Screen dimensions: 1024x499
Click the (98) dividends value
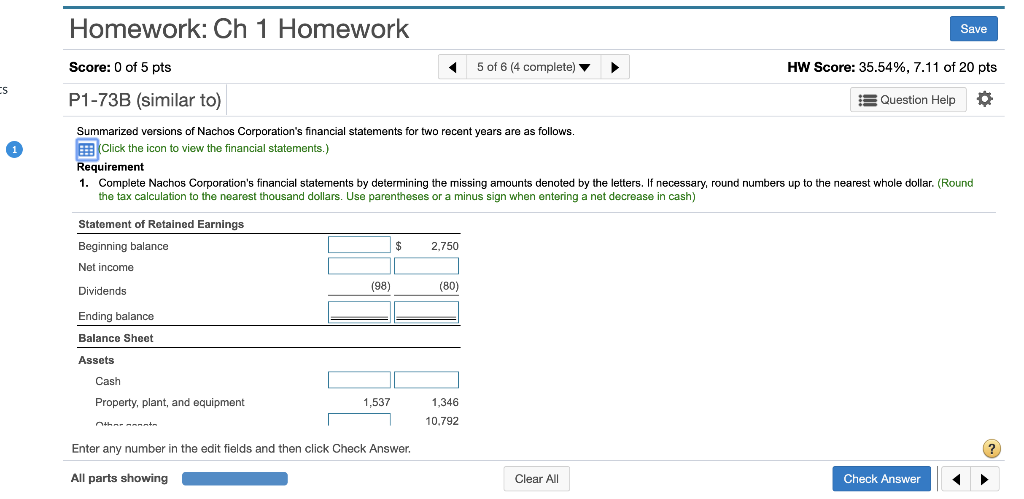click(x=380, y=286)
